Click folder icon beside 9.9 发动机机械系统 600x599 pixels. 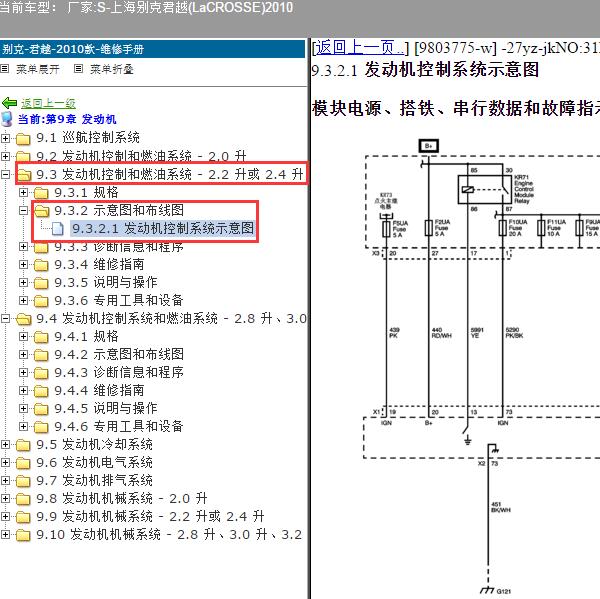(23, 517)
